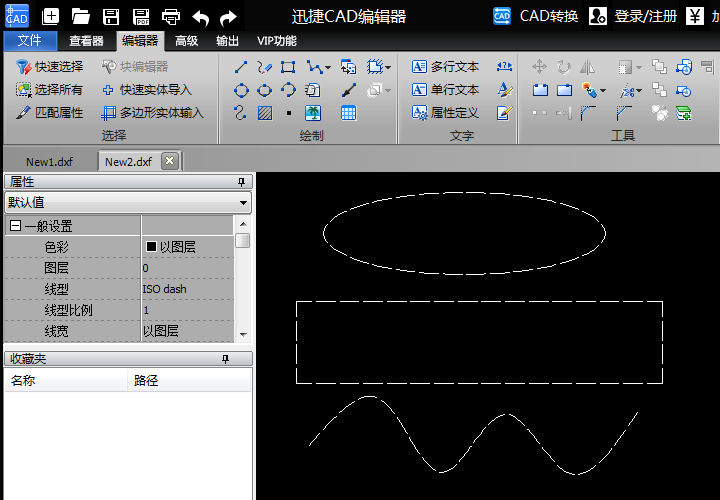Switch to the New1.dxf document tab
Image resolution: width=720 pixels, height=500 pixels.
point(50,162)
